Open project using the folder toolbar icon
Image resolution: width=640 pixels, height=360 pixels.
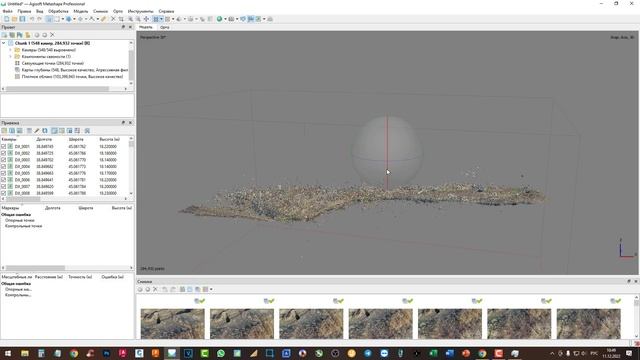pyautogui.click(x=14, y=19)
